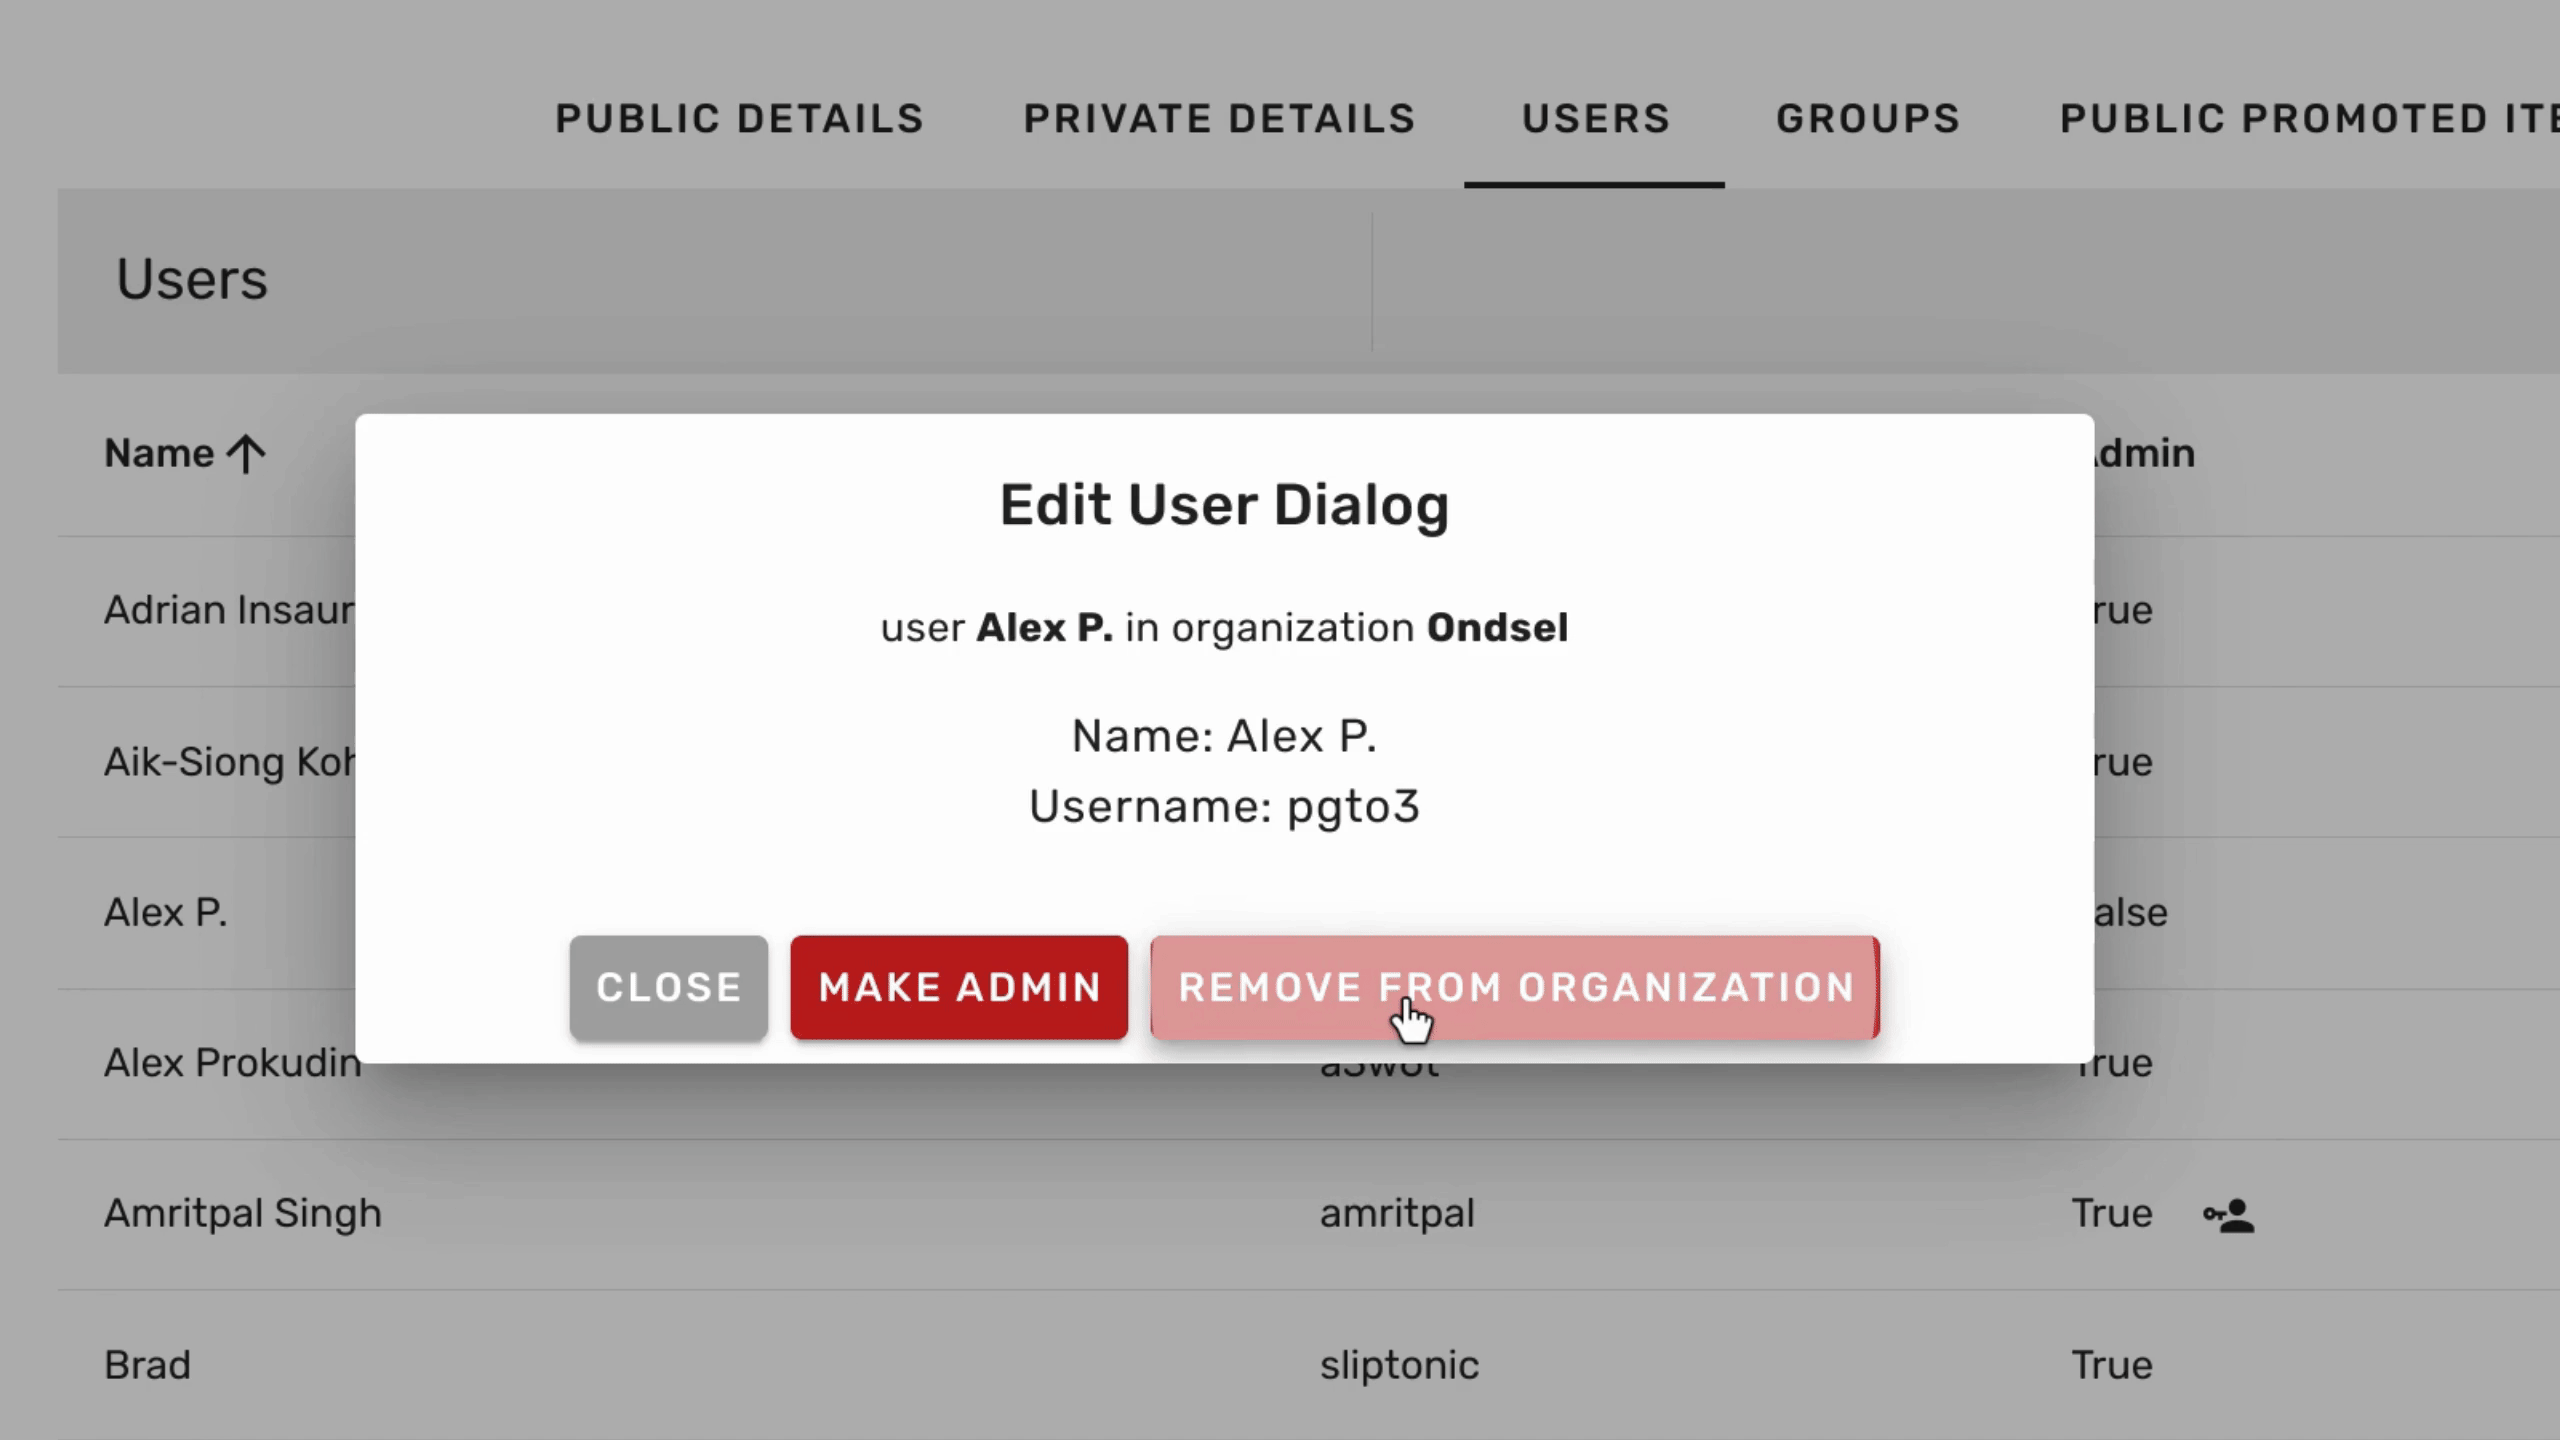
Task: Select Alex Prokudin from the users list
Action: coord(232,1063)
